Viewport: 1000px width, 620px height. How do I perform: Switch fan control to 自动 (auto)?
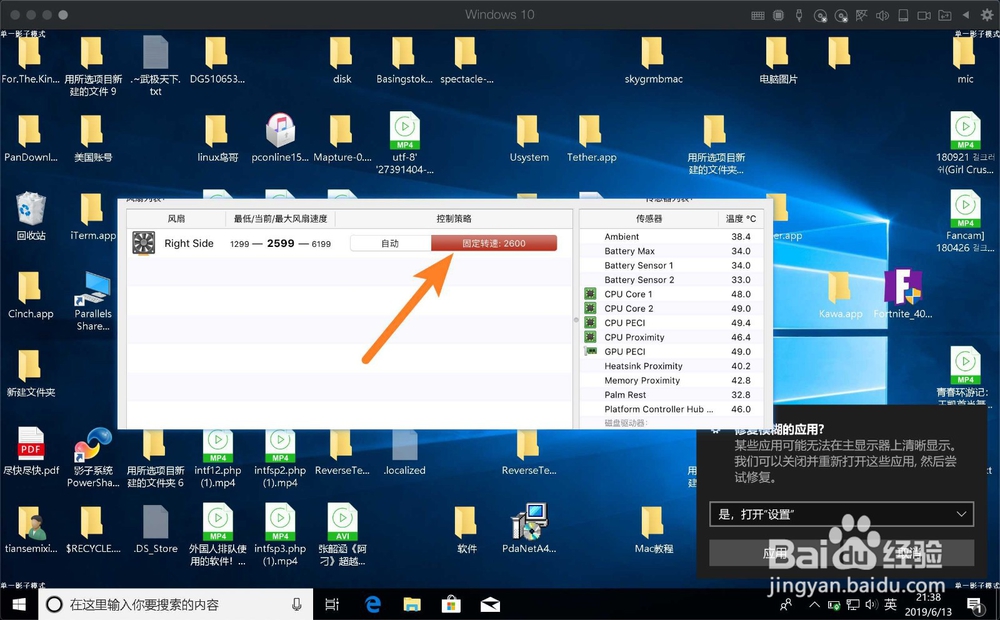[x=390, y=243]
